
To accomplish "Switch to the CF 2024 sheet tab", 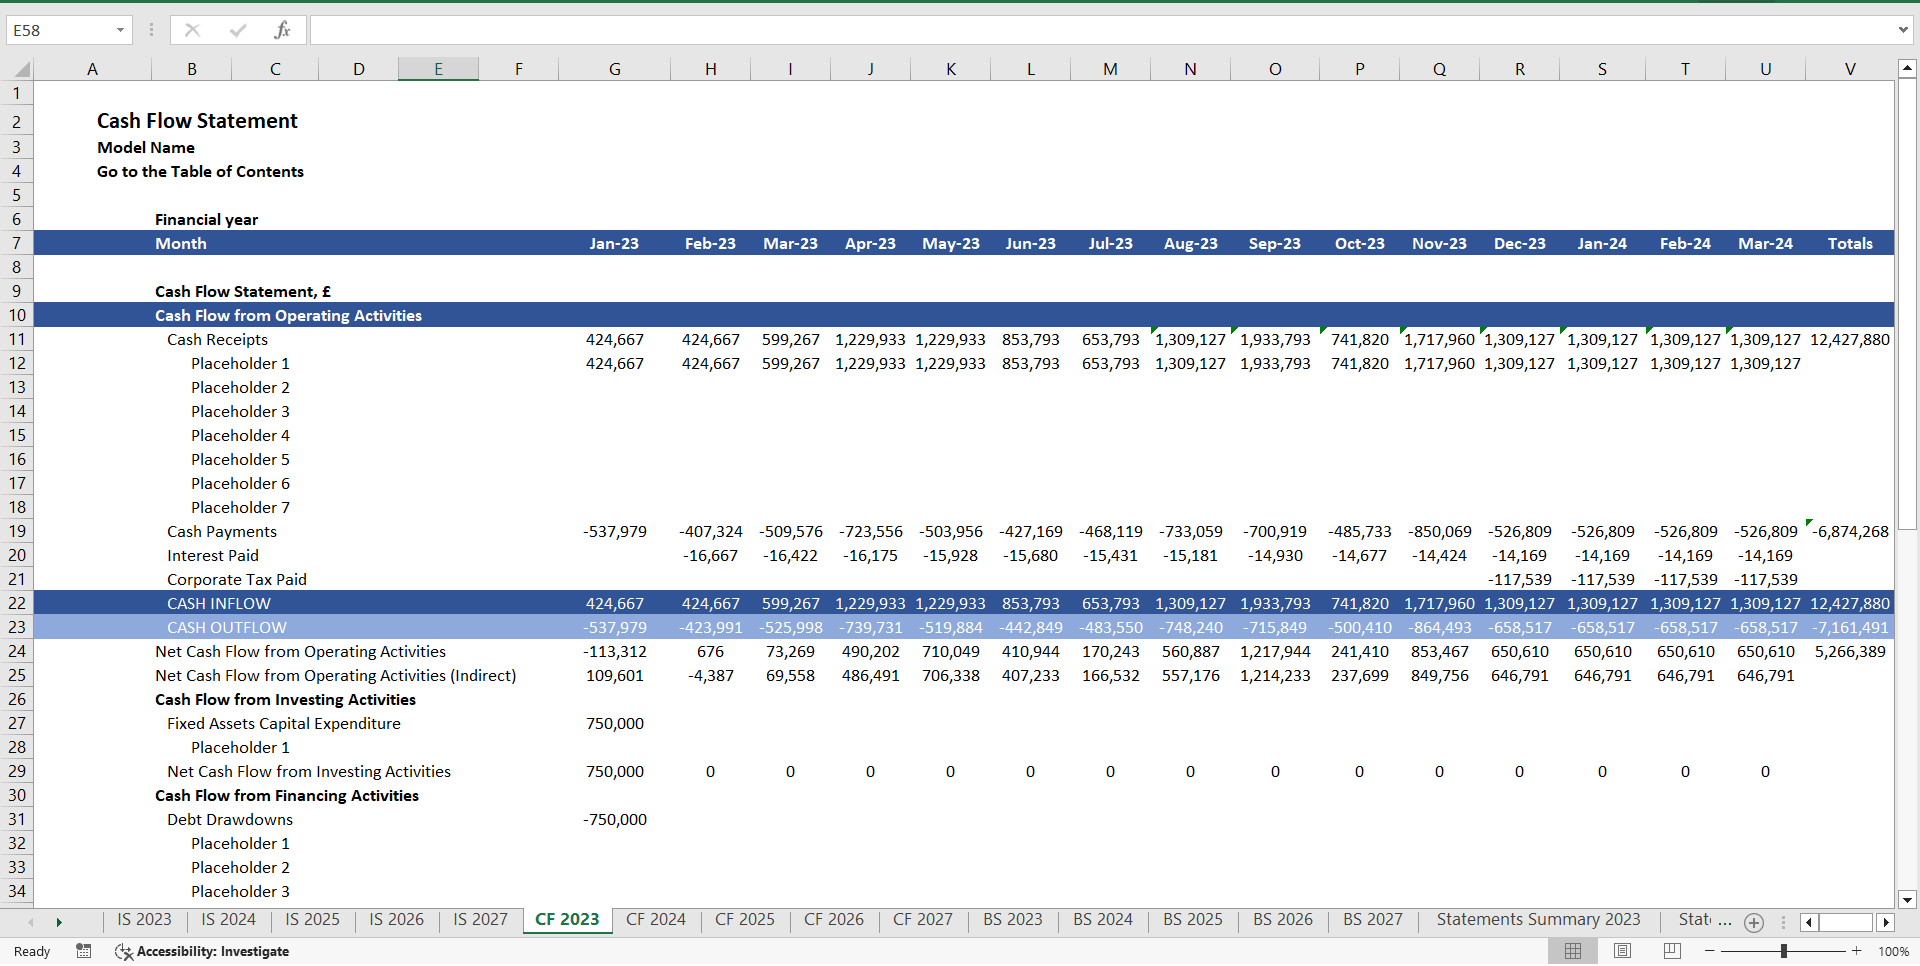I will point(656,919).
